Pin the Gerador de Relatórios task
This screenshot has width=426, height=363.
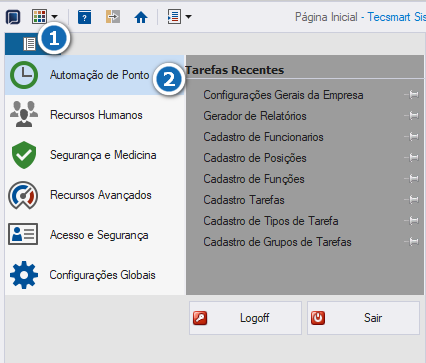412,116
